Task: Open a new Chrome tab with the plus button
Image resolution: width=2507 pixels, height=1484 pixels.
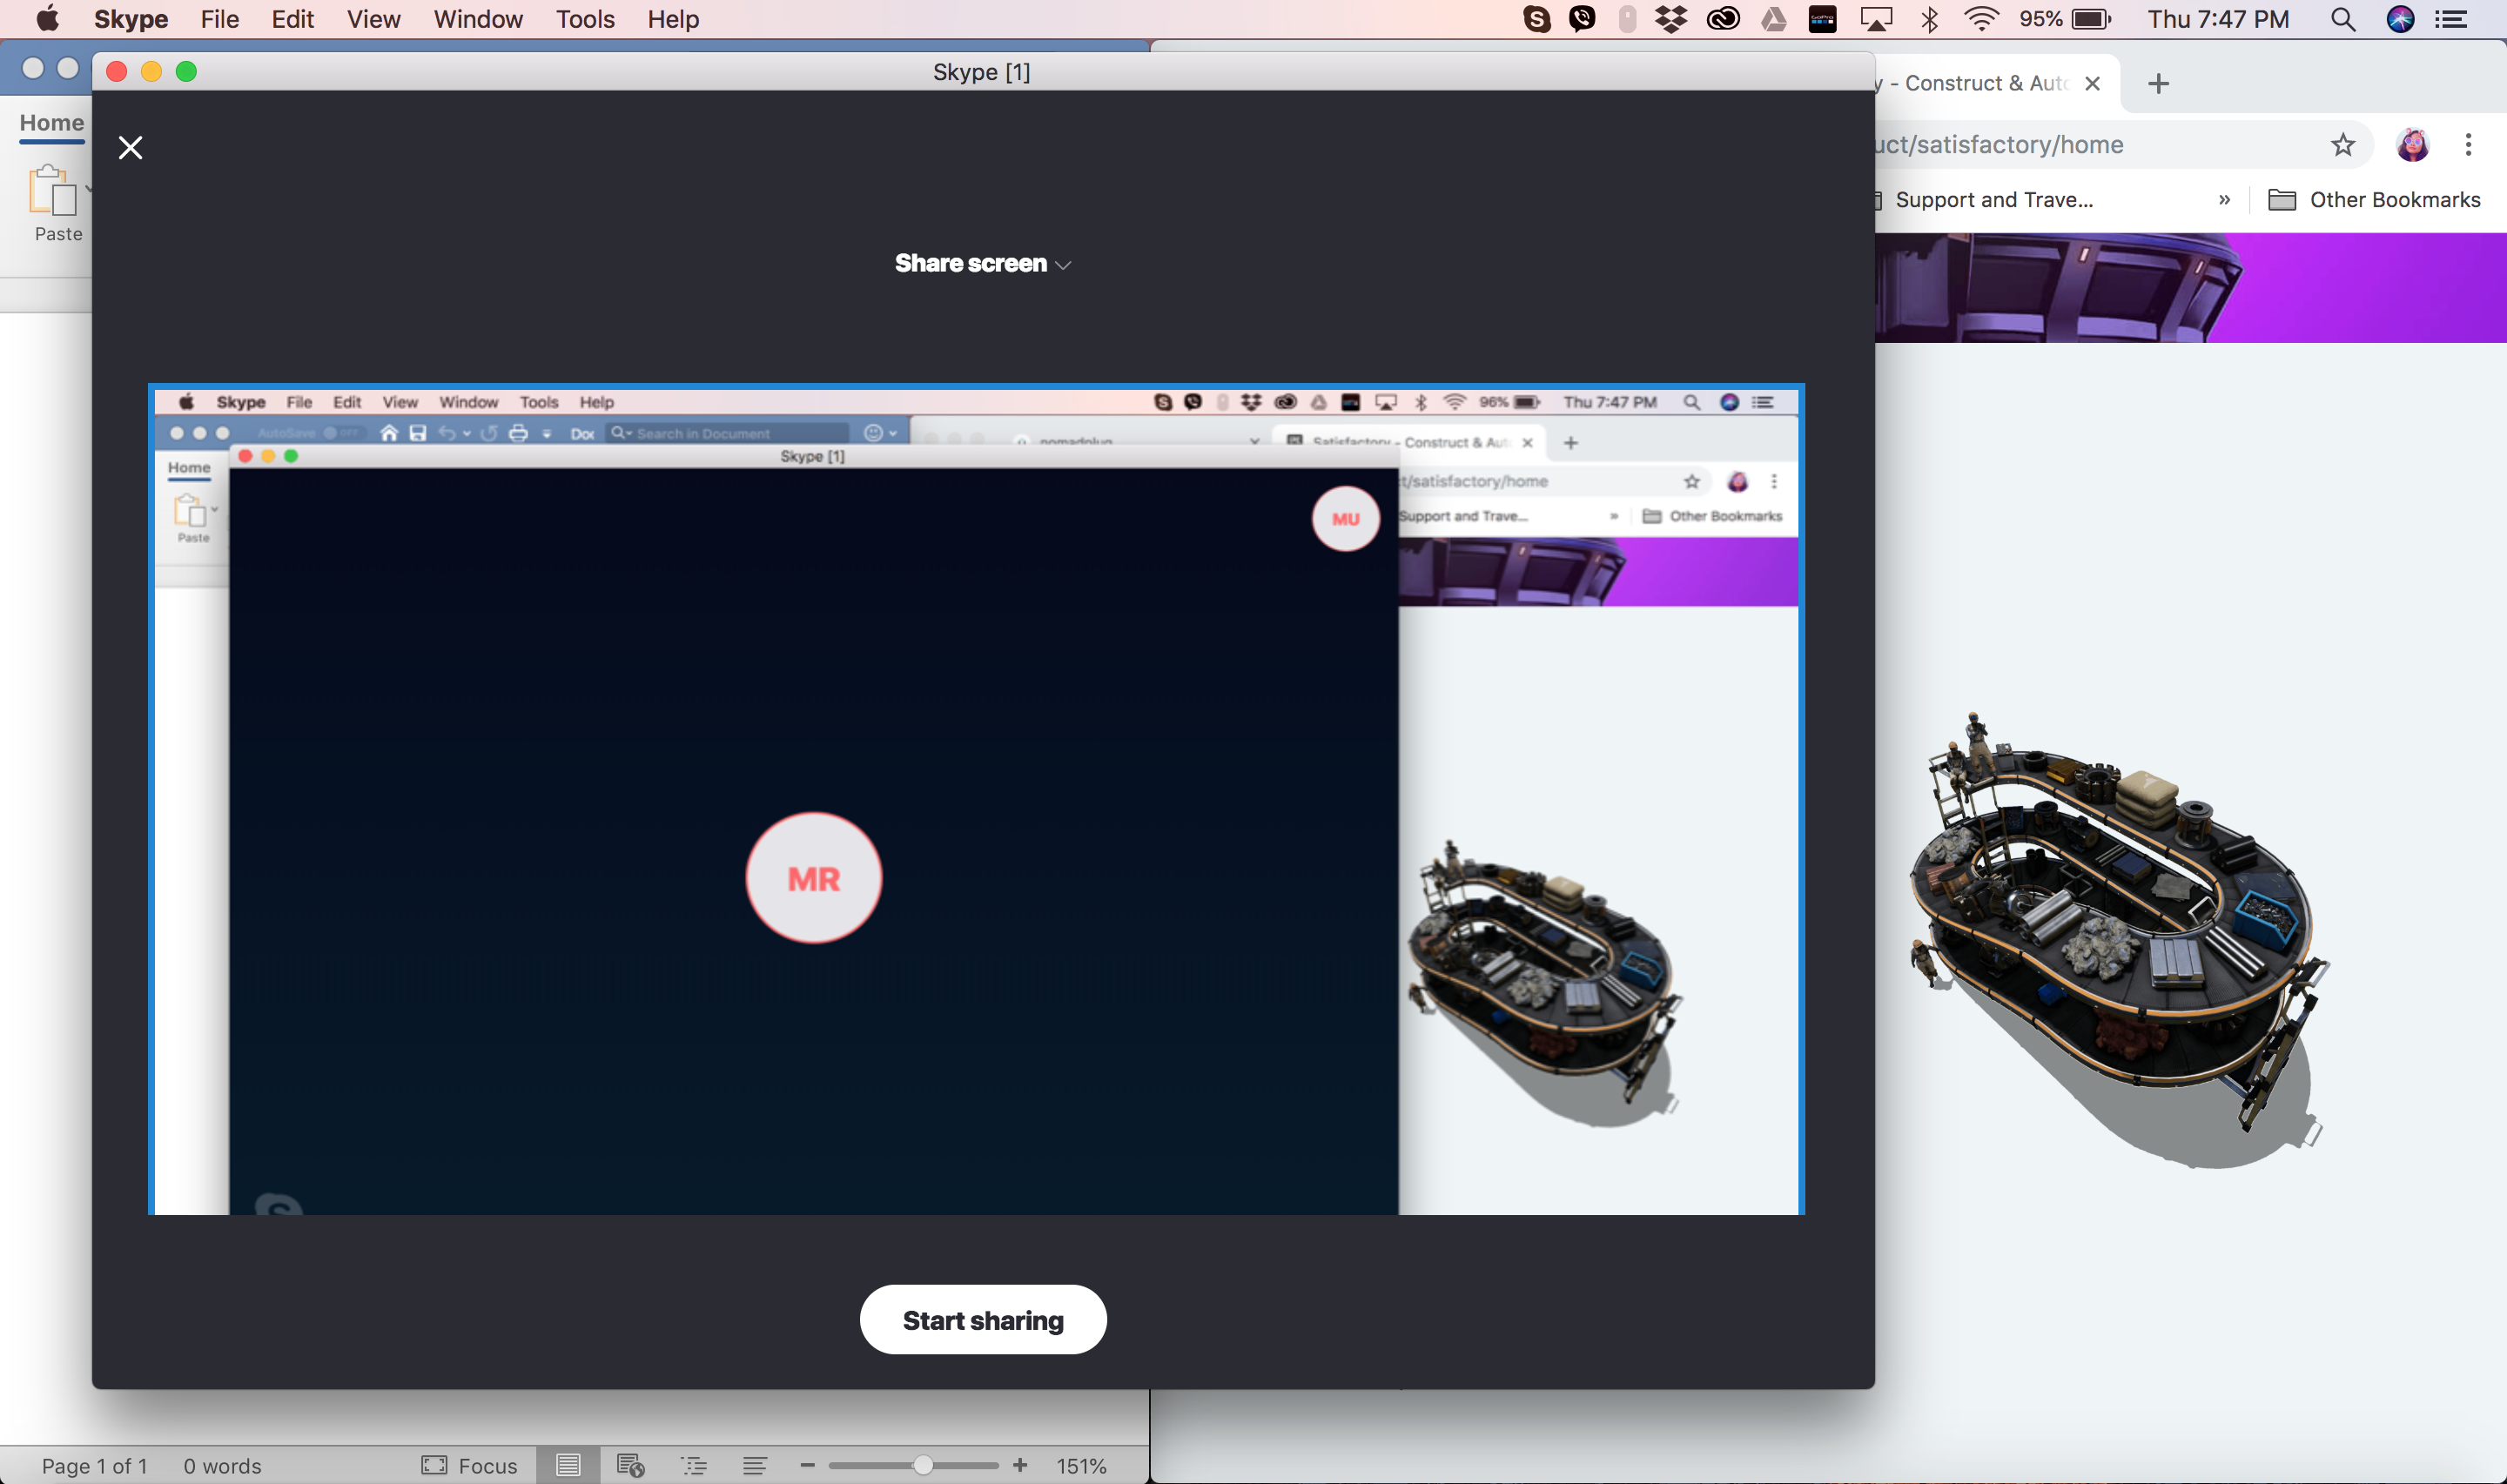Action: tap(2158, 84)
